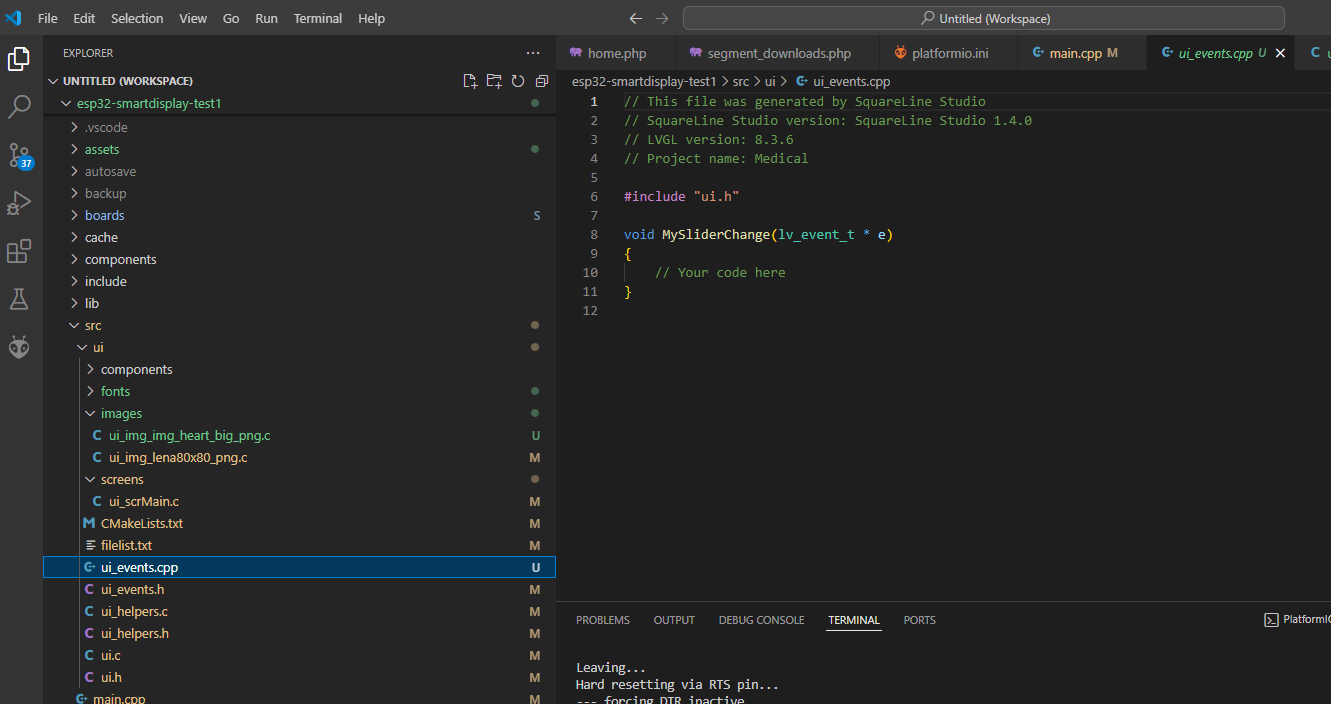
Task: Show the DEBUG CONSOLE panel tab
Action: 761,620
